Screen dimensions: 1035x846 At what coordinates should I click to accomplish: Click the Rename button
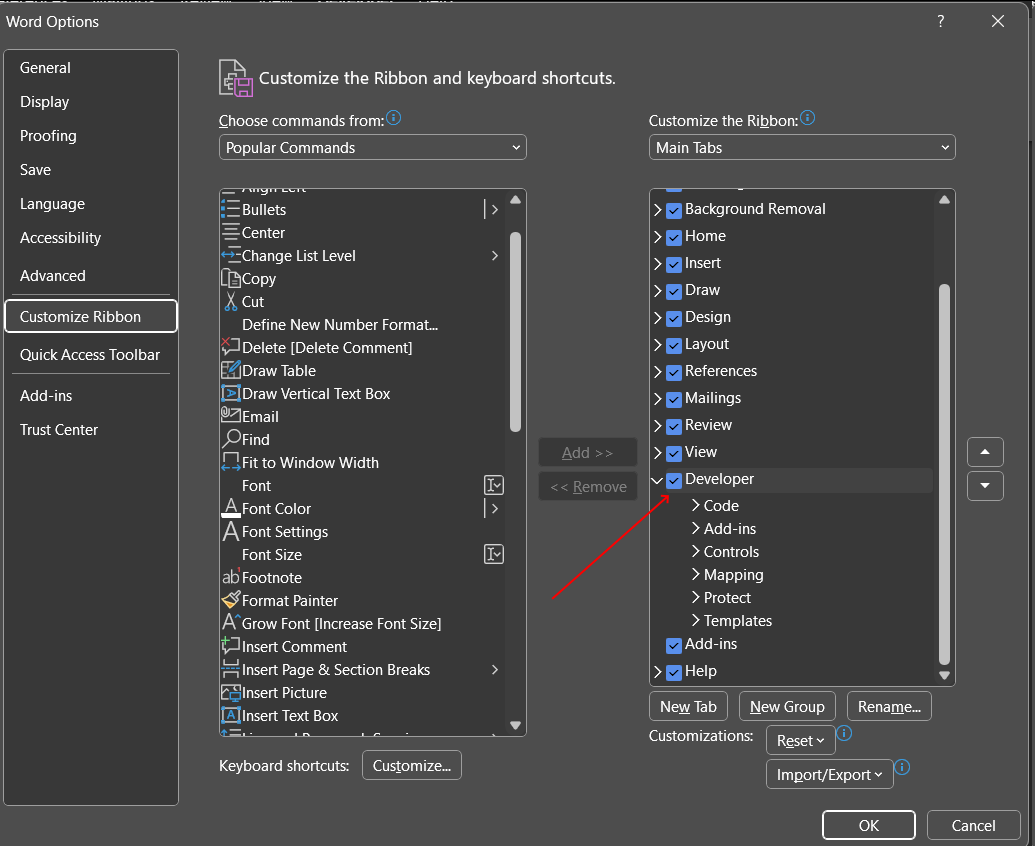(889, 707)
